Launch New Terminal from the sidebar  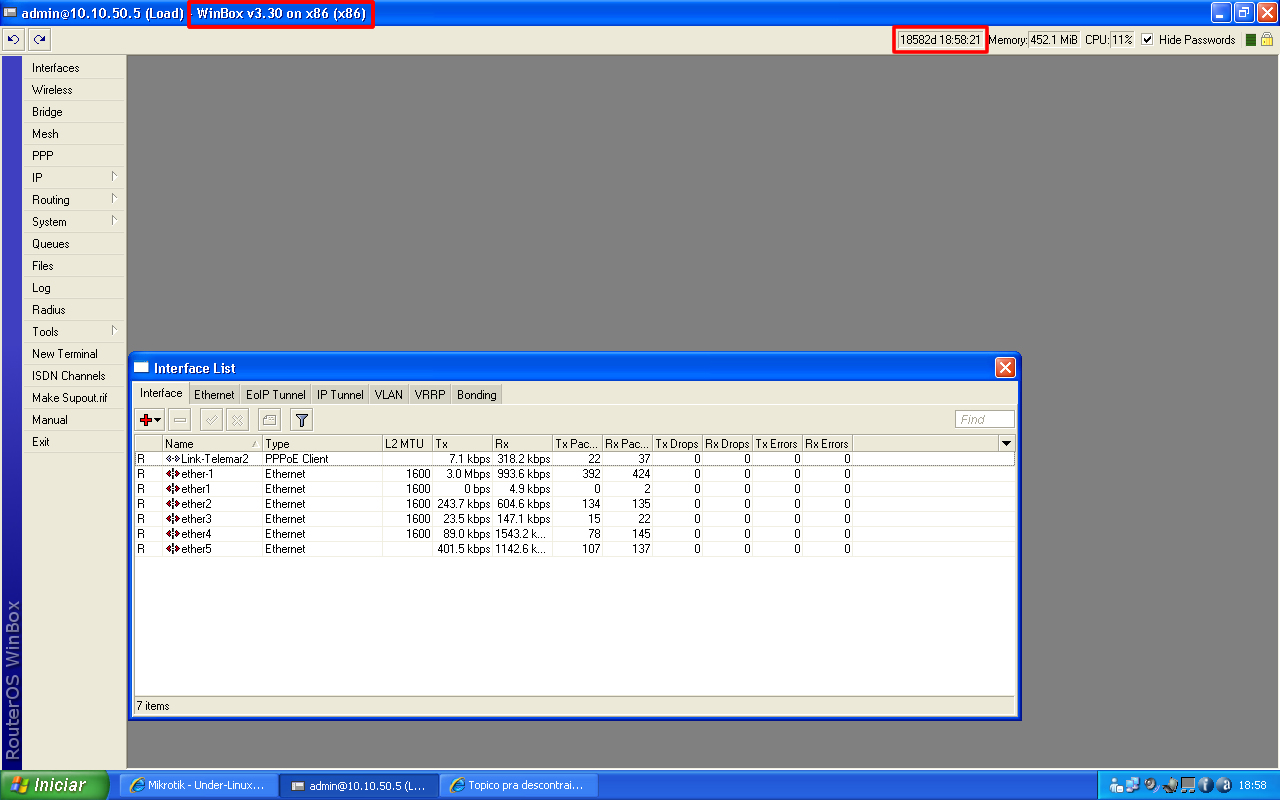74,354
